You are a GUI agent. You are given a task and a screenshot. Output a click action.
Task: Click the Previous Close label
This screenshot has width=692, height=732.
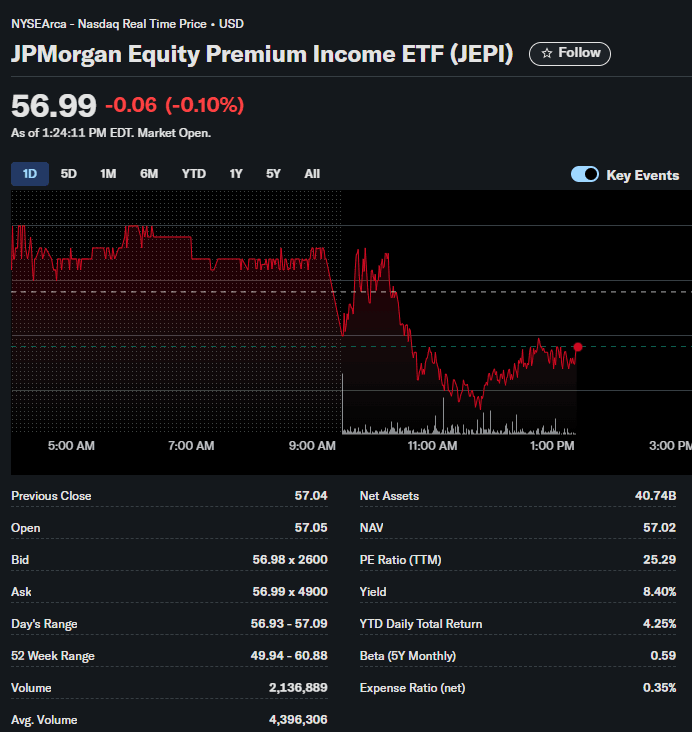pos(51,496)
